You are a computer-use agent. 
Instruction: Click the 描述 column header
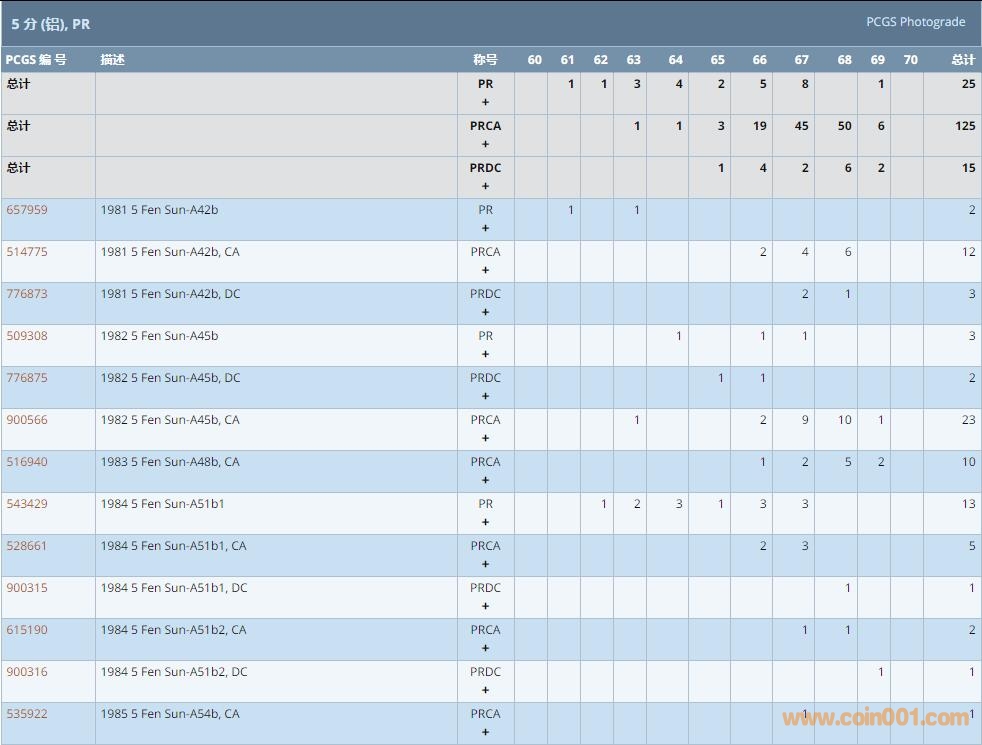click(x=112, y=60)
